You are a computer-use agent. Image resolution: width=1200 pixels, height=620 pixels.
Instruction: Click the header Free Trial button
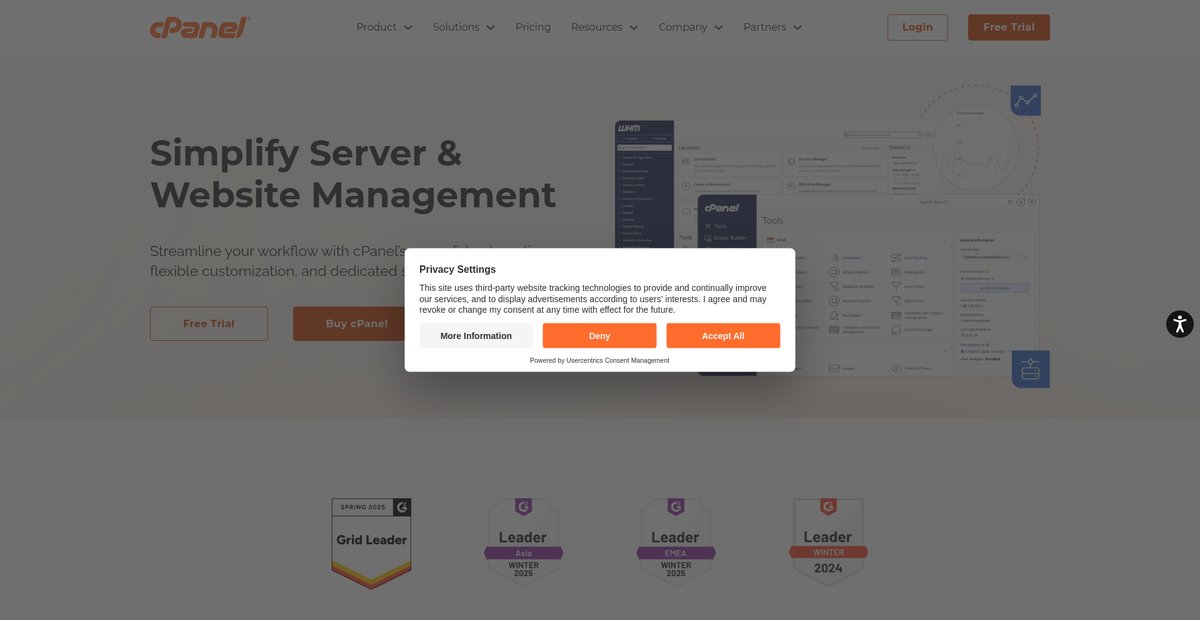[x=1008, y=27]
